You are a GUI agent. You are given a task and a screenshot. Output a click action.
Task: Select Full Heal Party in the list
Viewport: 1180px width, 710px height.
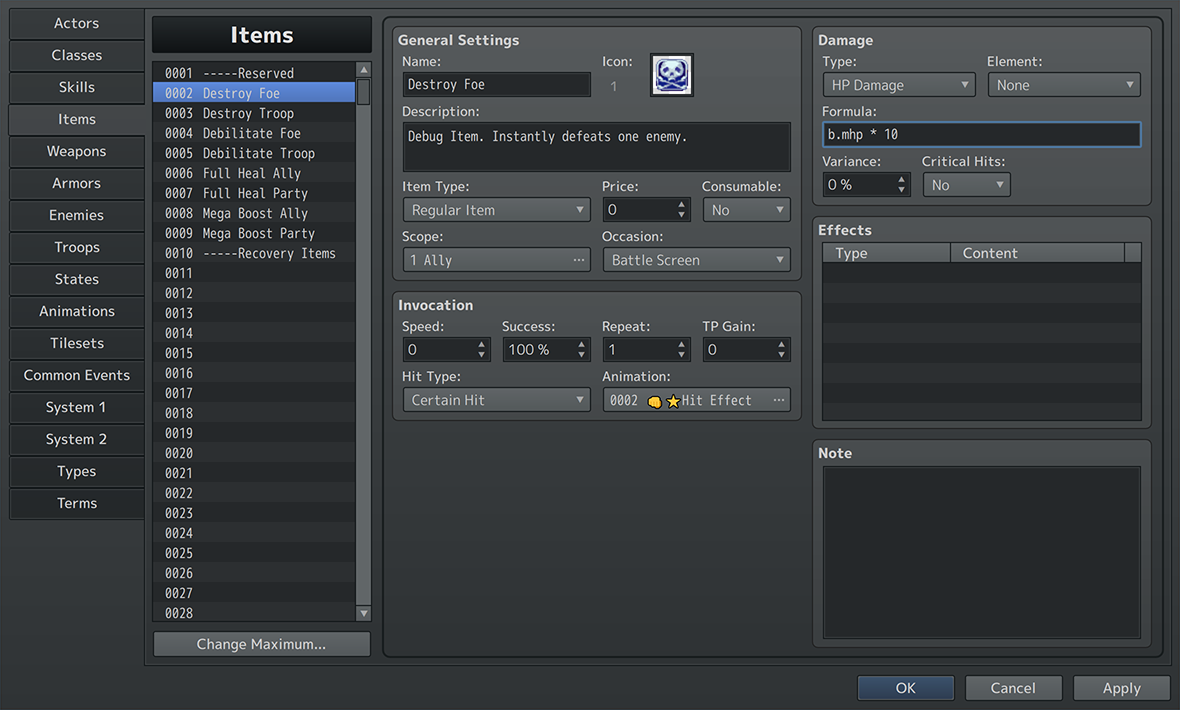pos(255,193)
